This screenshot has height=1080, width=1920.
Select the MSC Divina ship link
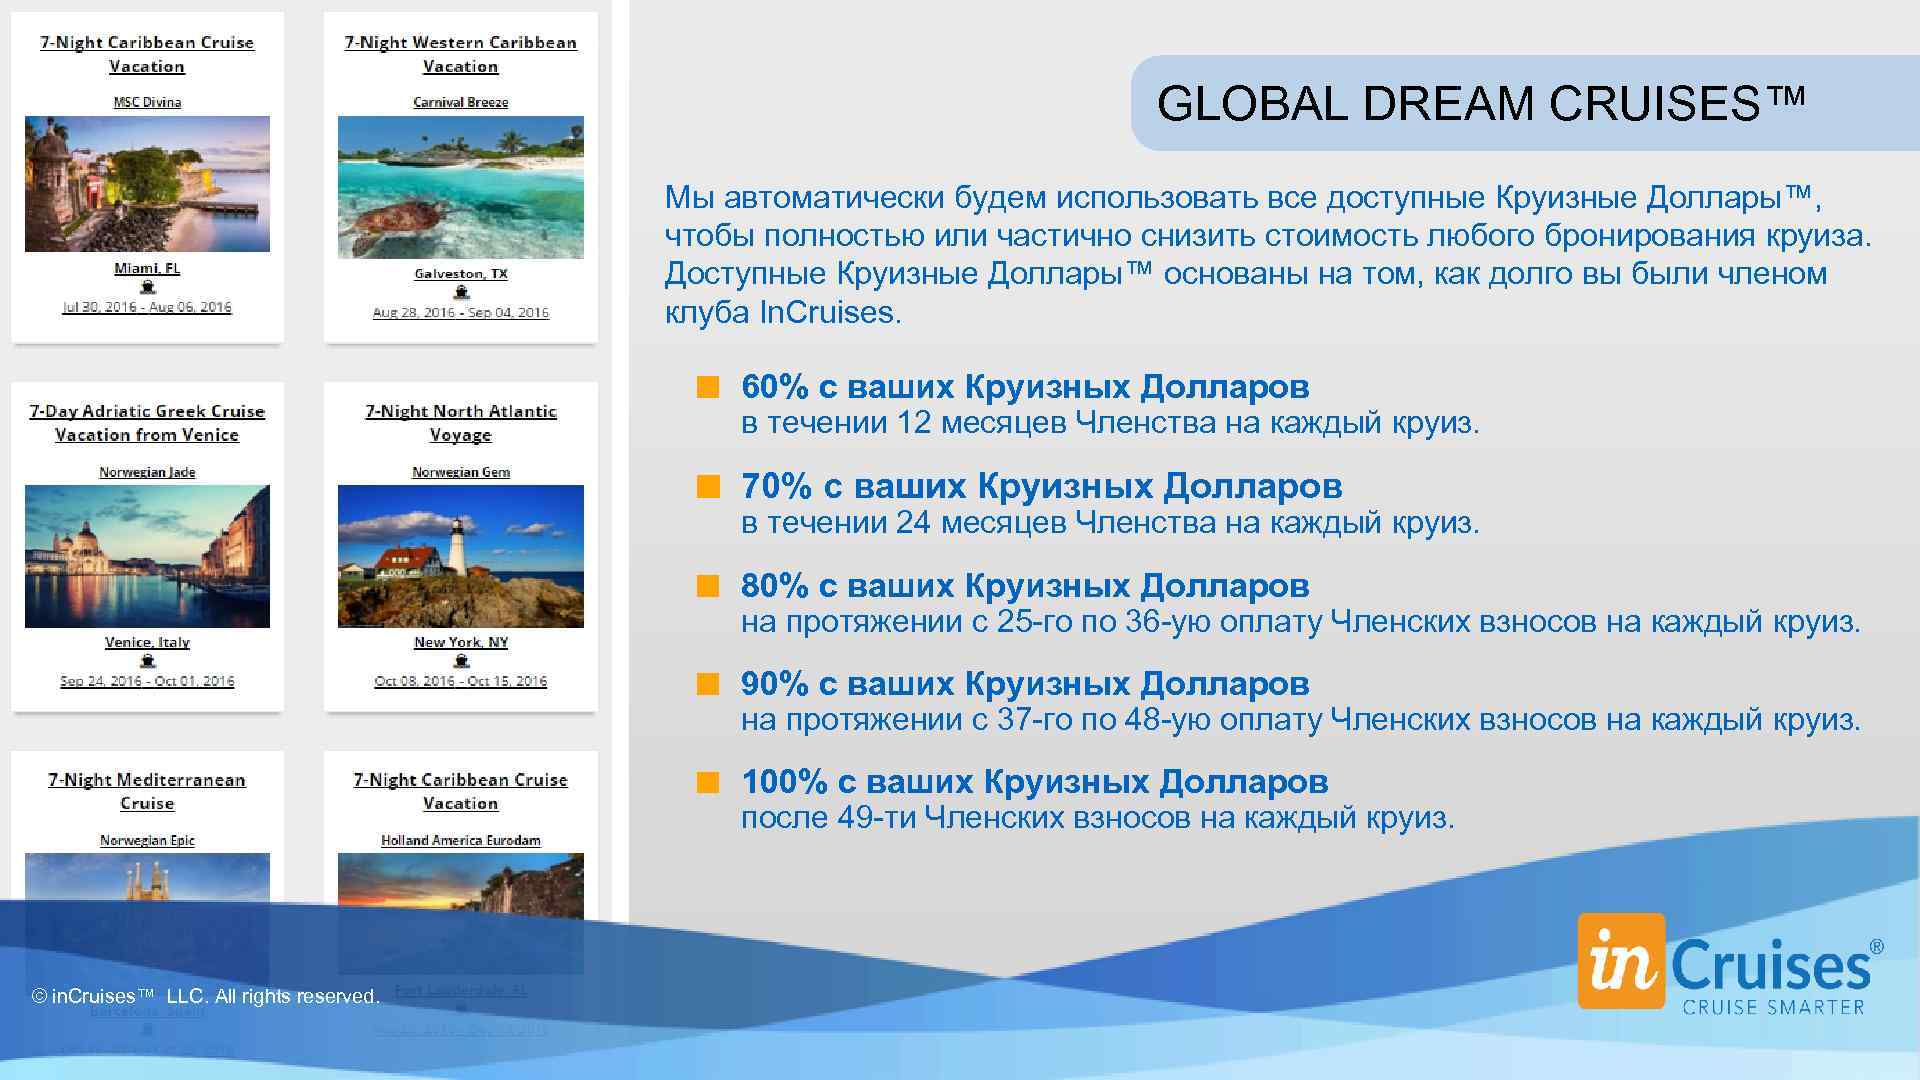tap(146, 101)
